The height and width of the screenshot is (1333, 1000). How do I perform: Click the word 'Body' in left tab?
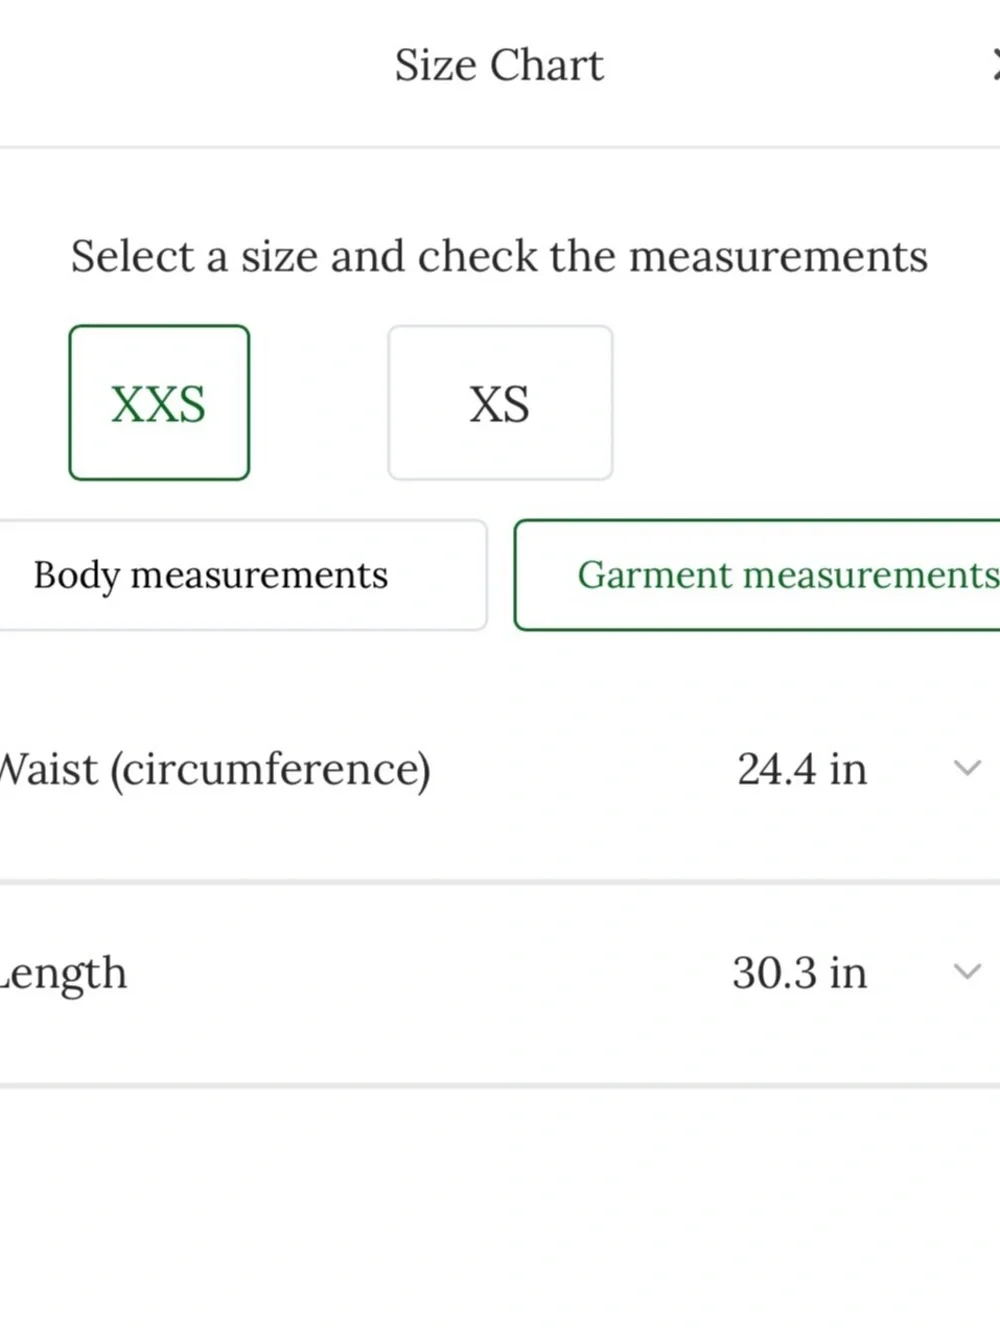[x=77, y=576]
